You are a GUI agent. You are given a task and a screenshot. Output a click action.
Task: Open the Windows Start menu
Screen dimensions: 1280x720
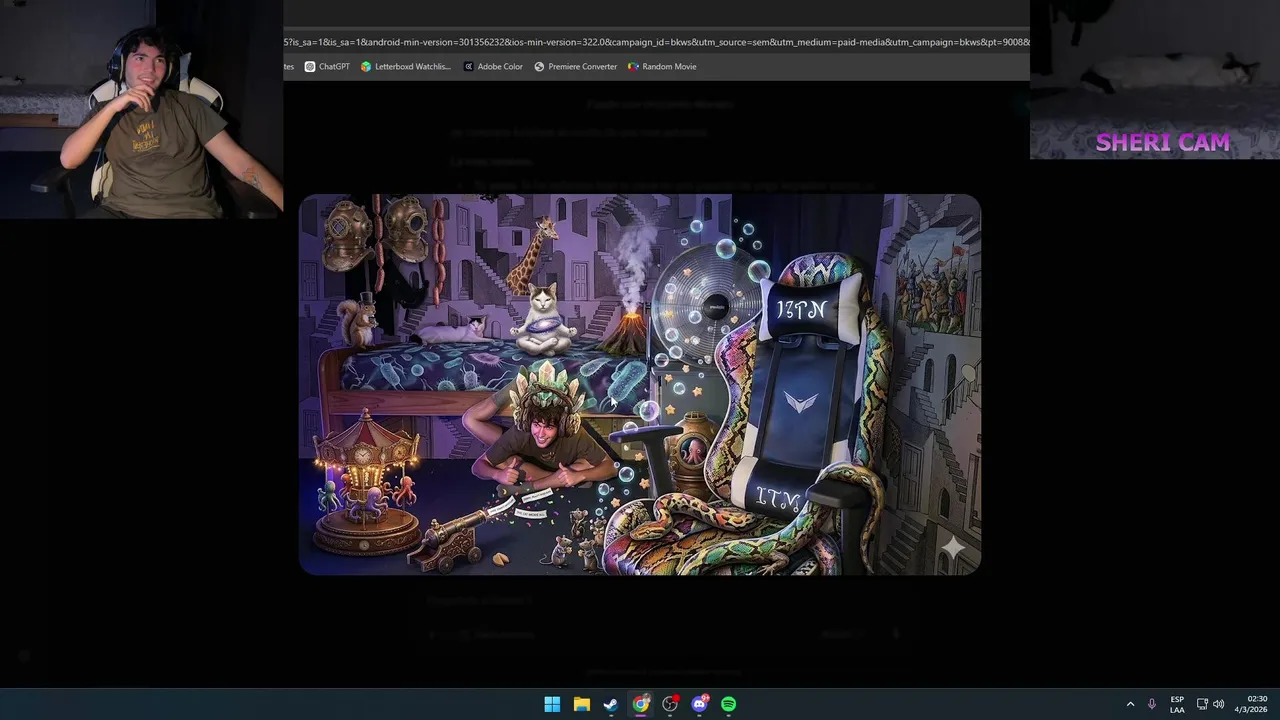(x=552, y=704)
